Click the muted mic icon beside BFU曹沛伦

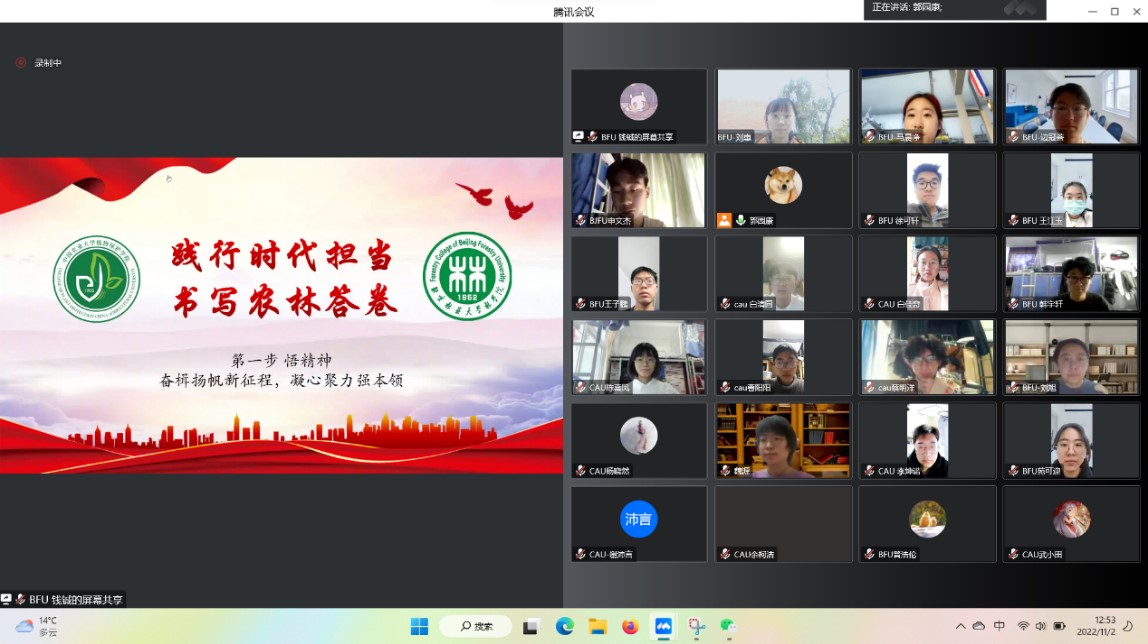point(869,554)
